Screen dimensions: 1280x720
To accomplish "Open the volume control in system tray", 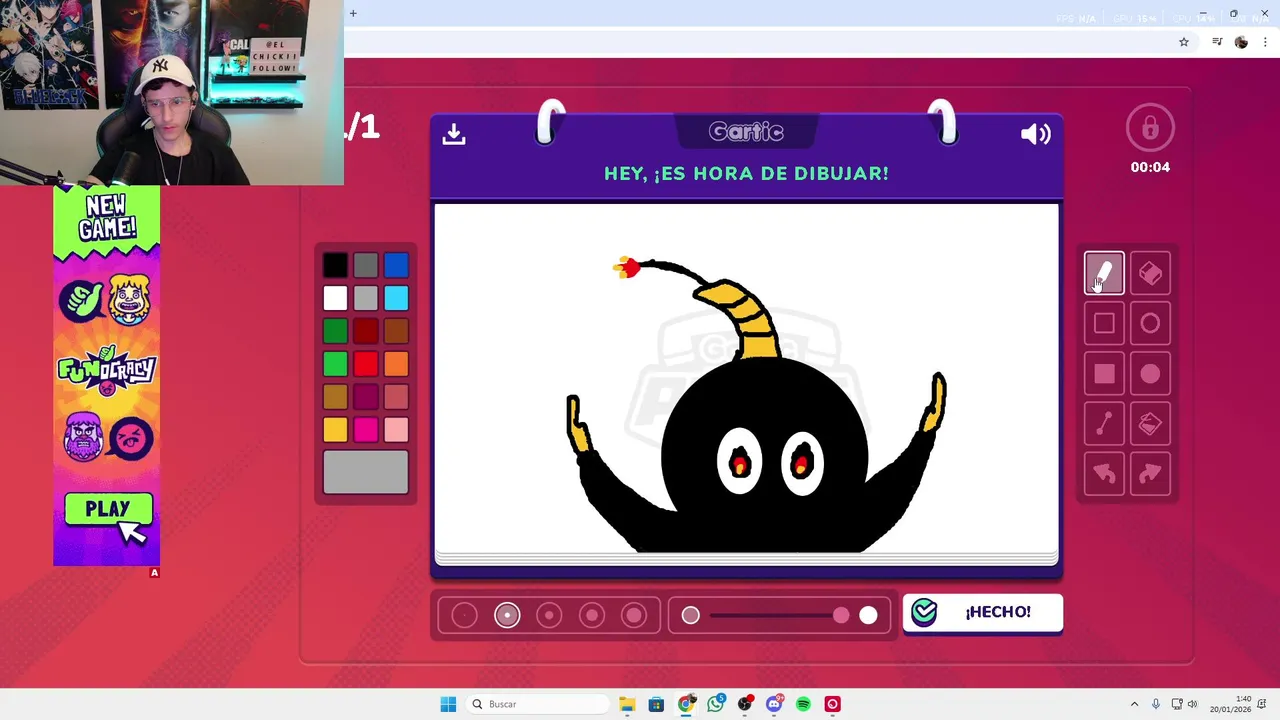I will pos(1192,704).
